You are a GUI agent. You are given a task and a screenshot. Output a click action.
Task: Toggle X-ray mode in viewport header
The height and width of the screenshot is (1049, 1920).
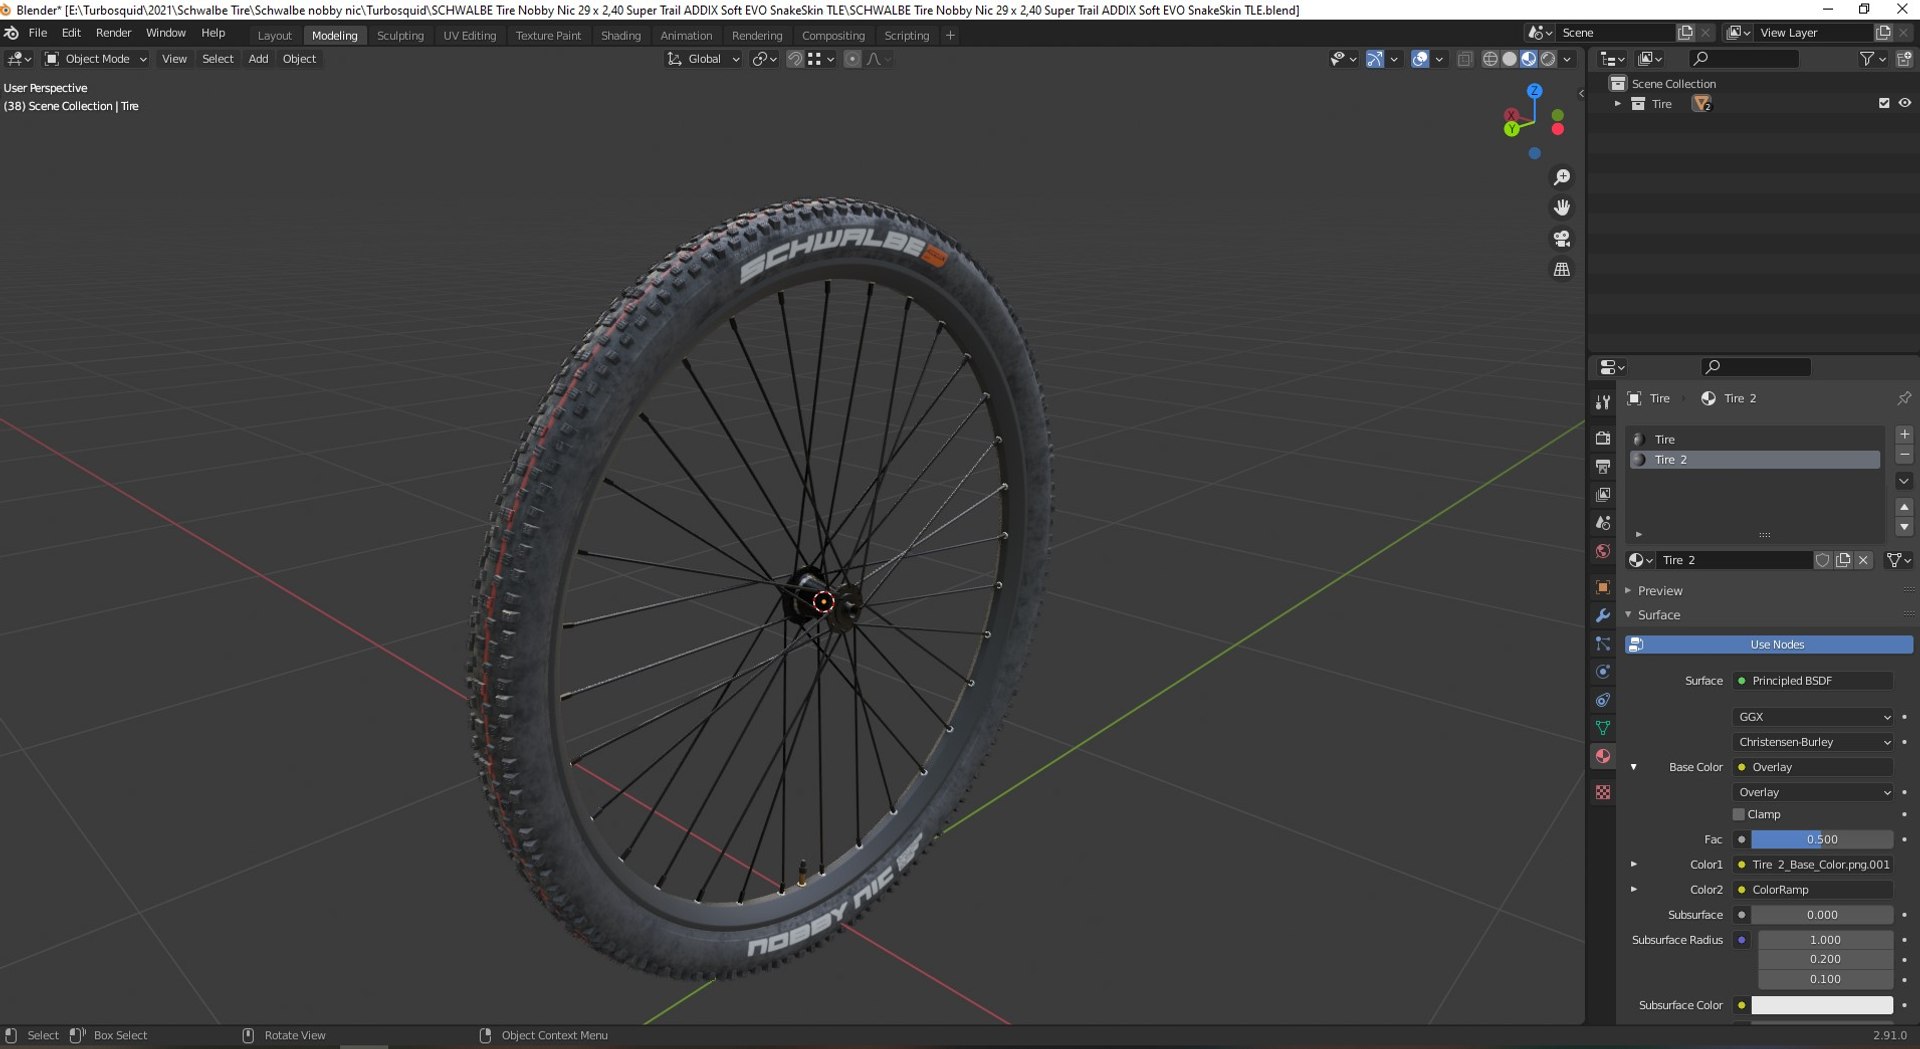(x=1464, y=59)
